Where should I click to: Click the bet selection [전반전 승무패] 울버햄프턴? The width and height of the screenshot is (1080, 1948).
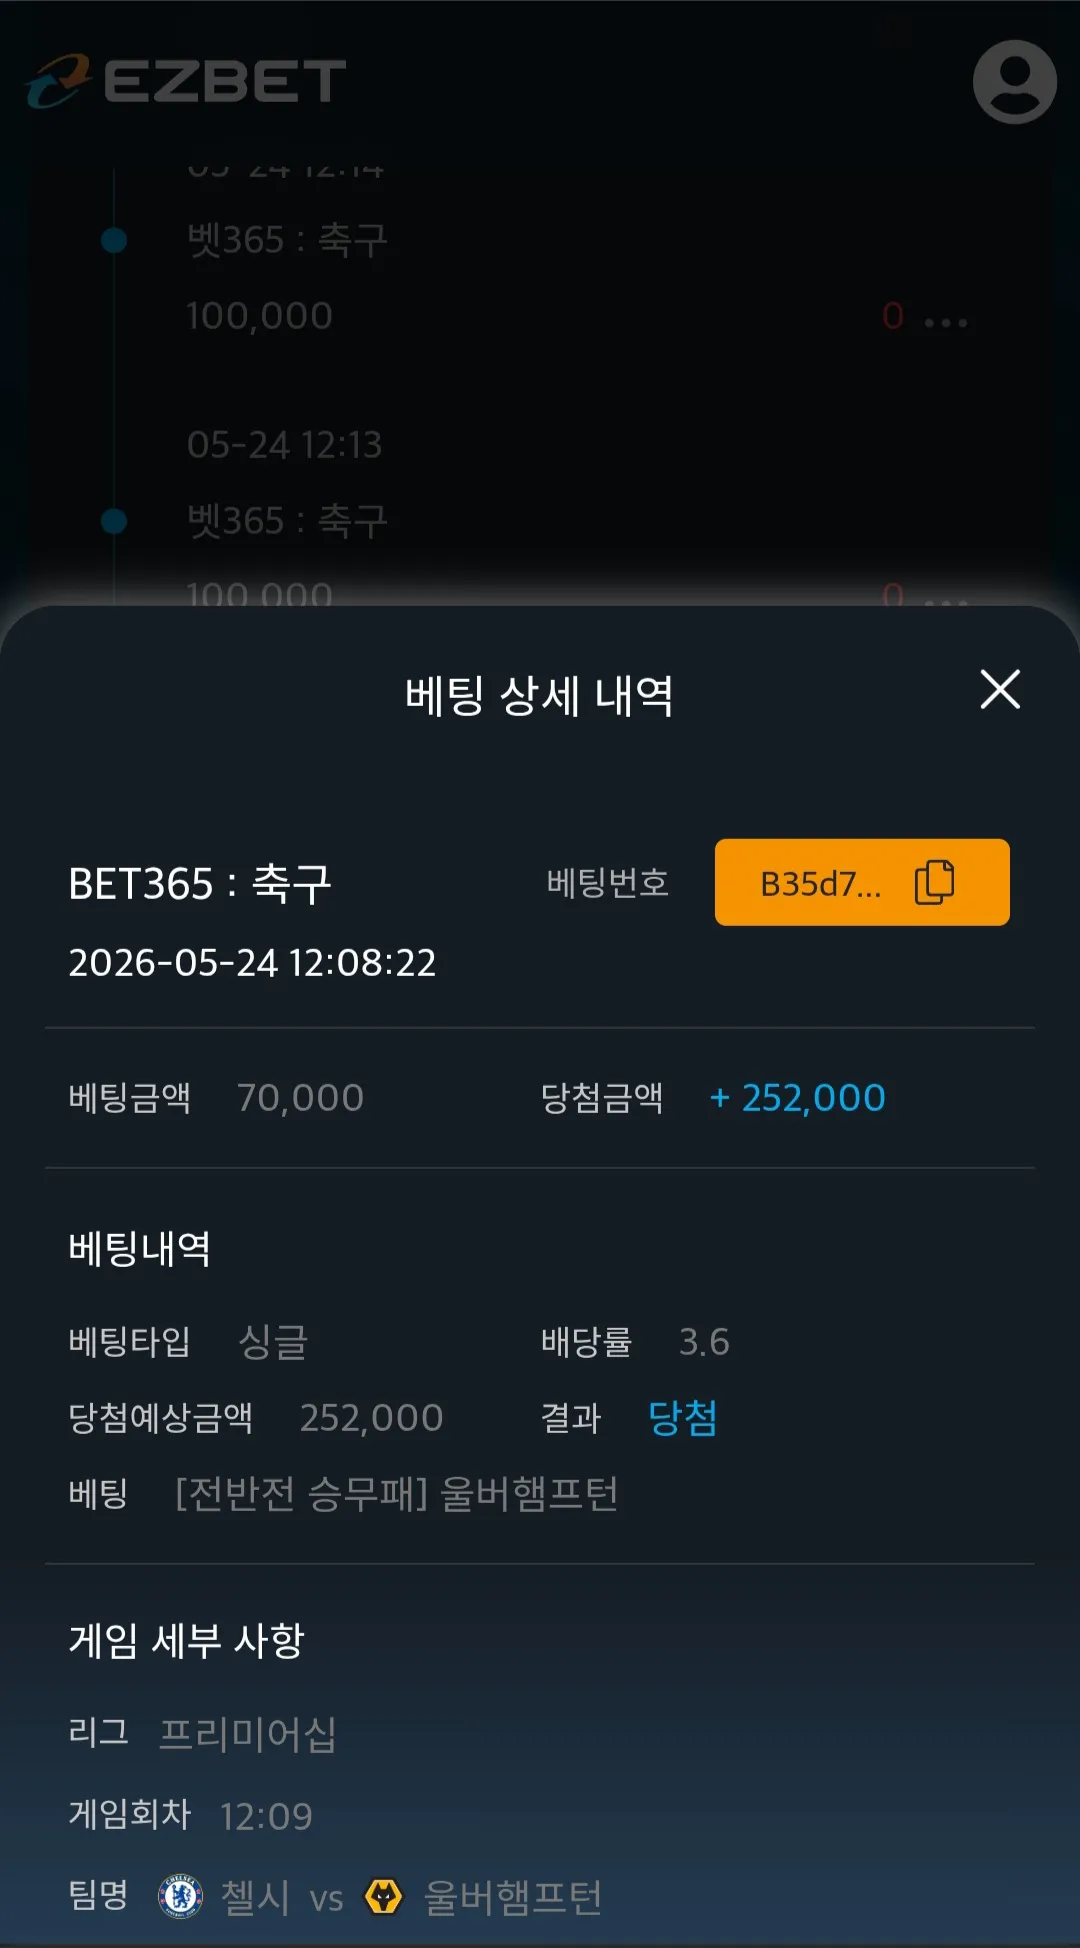397,1494
